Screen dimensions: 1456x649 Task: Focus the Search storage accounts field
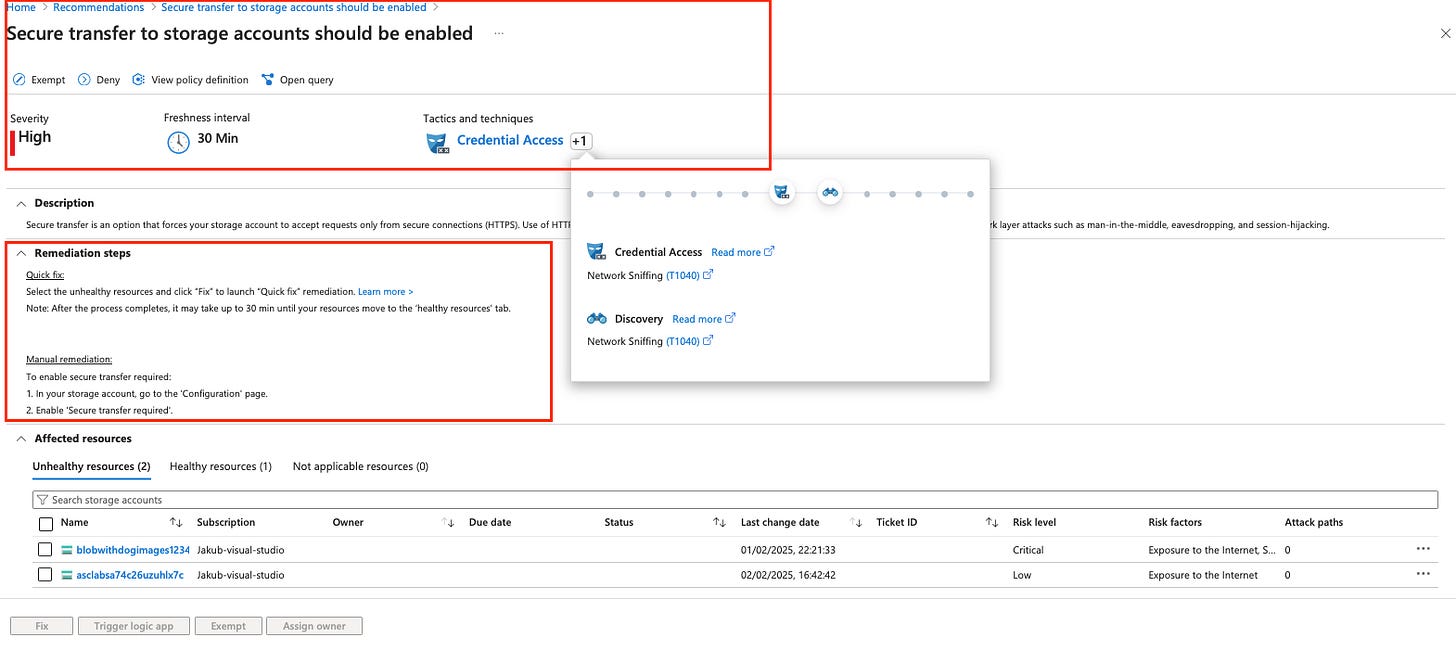[x=735, y=499]
